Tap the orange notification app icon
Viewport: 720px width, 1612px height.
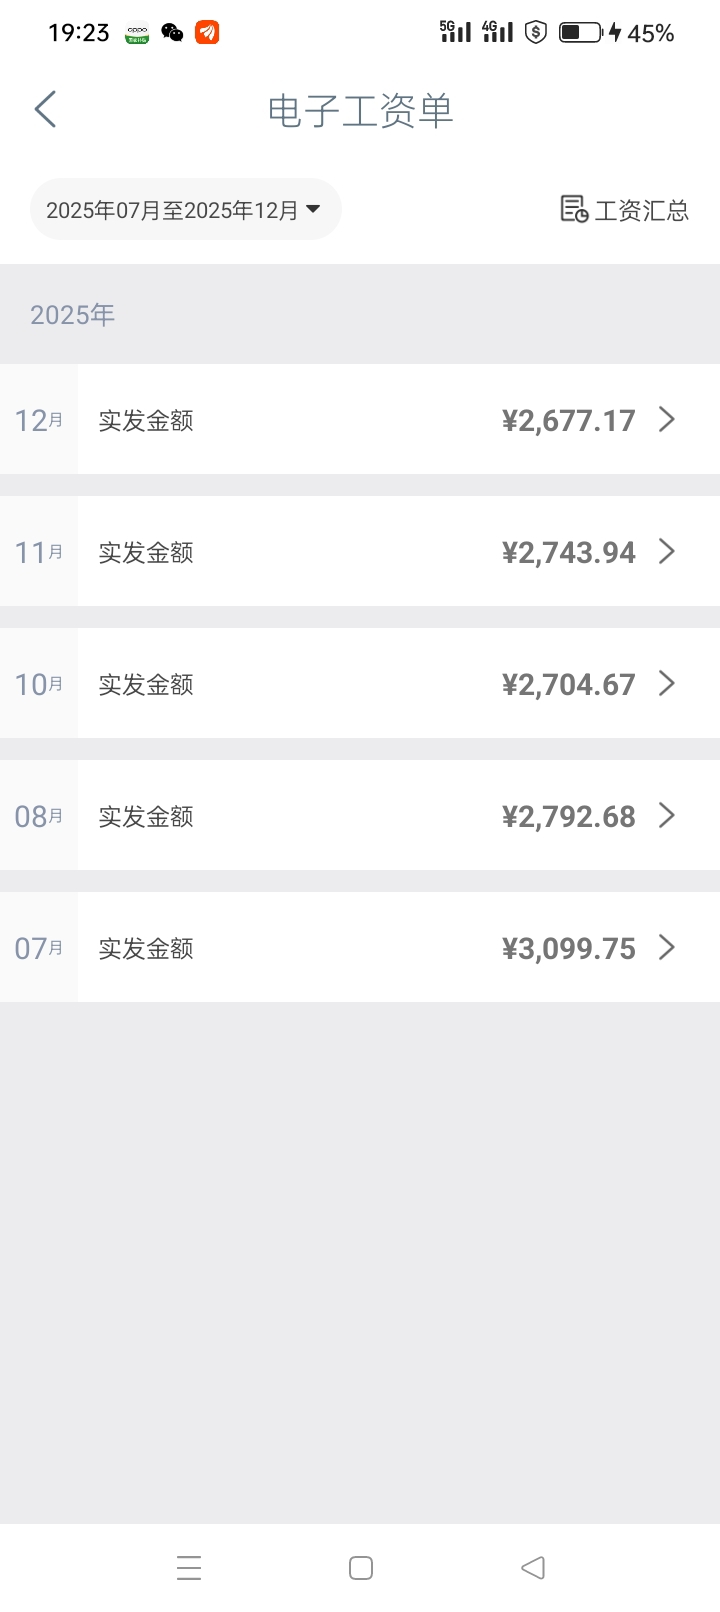tap(207, 33)
